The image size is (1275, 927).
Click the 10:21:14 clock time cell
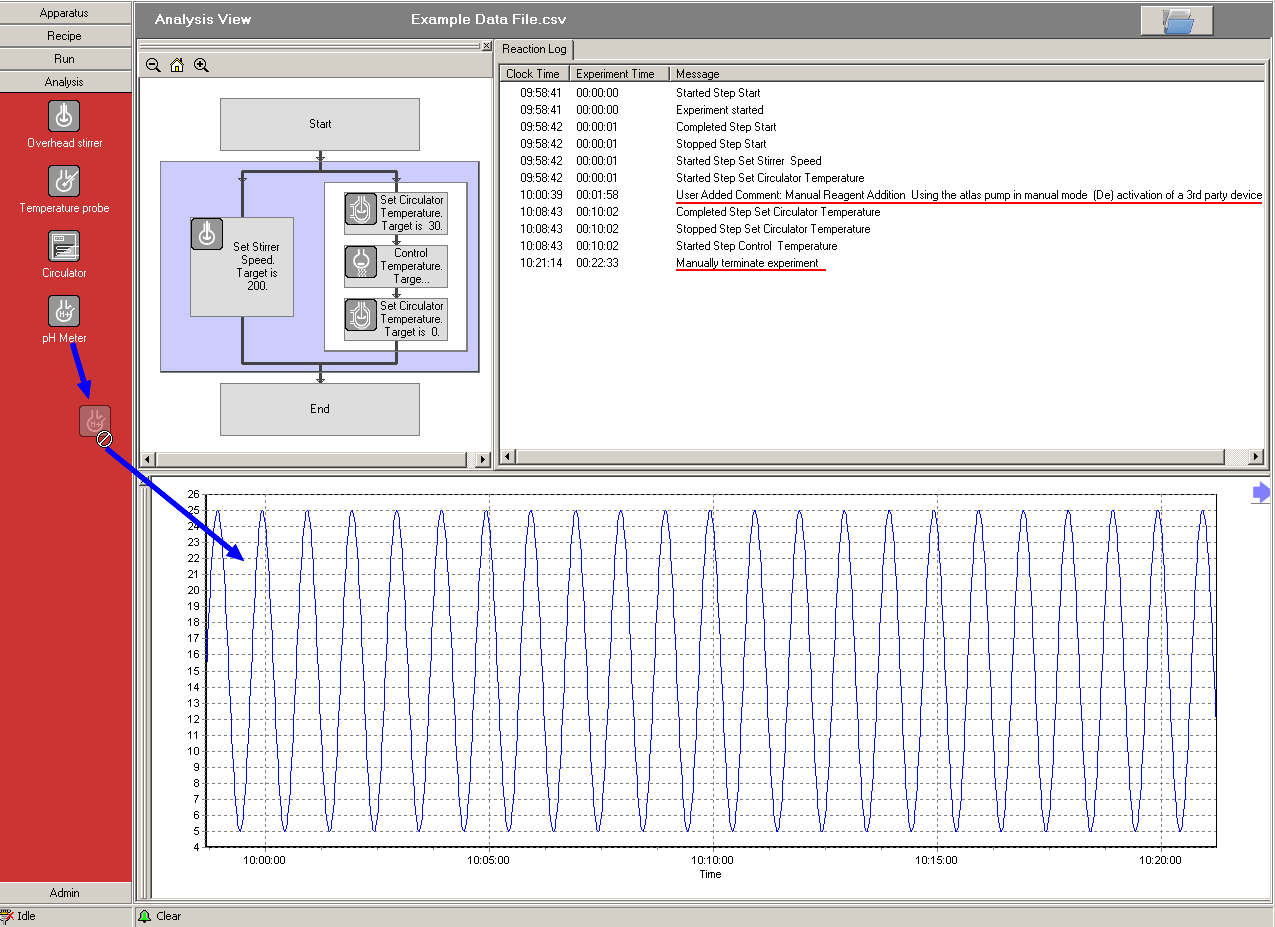[541, 263]
